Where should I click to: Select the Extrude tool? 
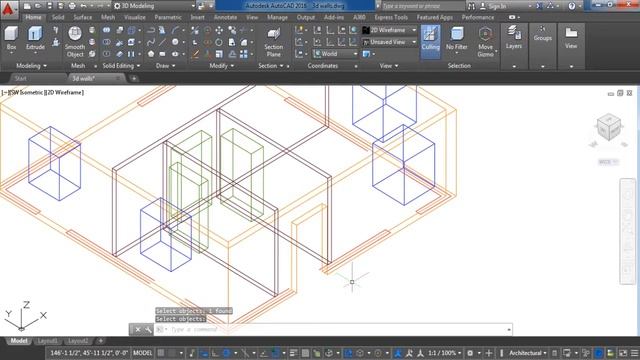point(35,39)
